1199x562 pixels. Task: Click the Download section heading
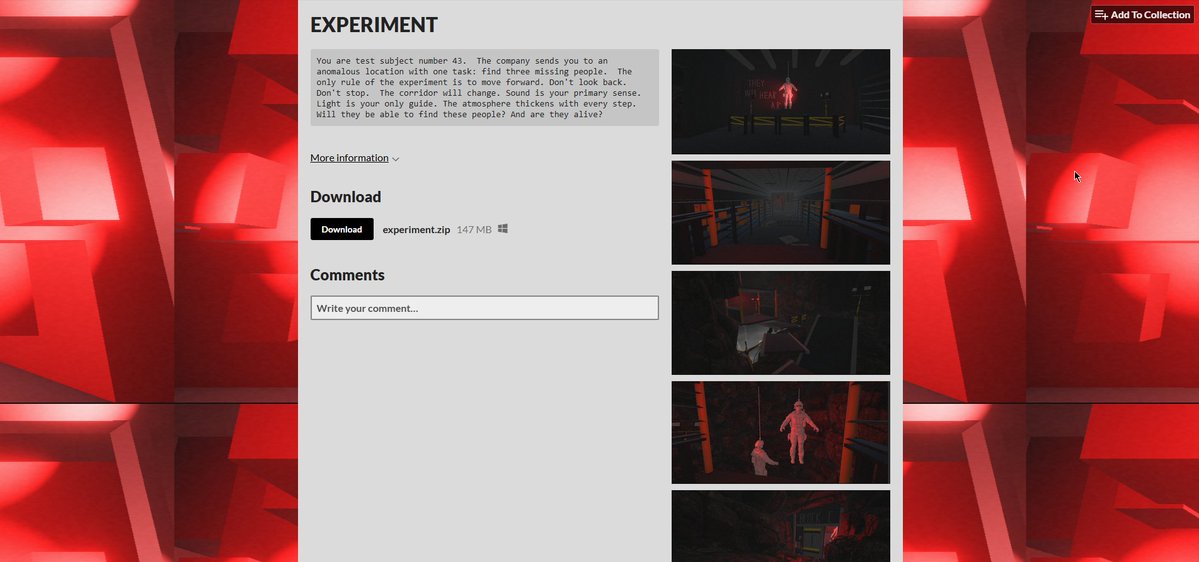coord(346,197)
